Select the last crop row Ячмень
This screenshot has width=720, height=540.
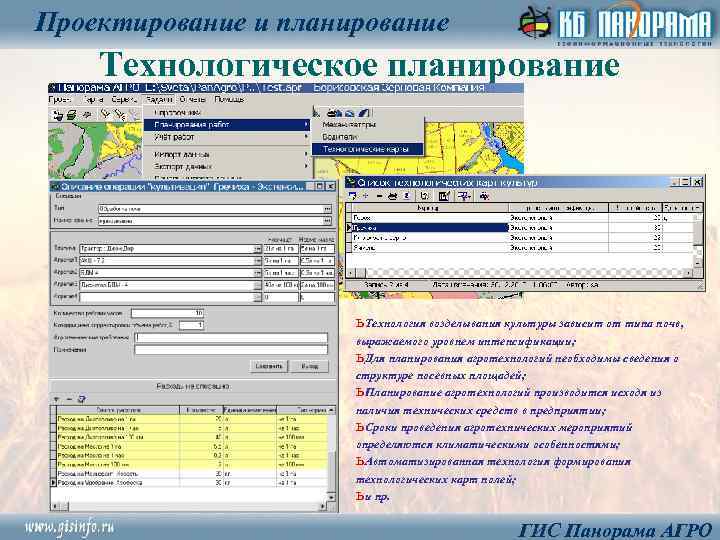click(521, 248)
